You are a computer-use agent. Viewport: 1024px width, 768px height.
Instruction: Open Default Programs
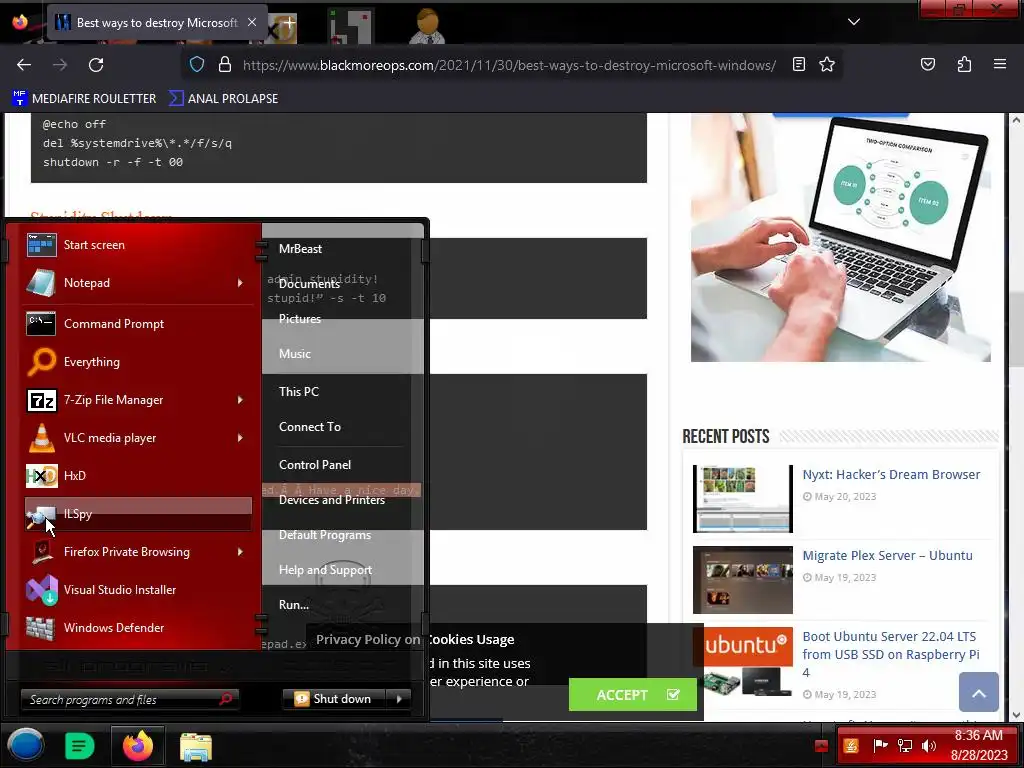(x=325, y=535)
